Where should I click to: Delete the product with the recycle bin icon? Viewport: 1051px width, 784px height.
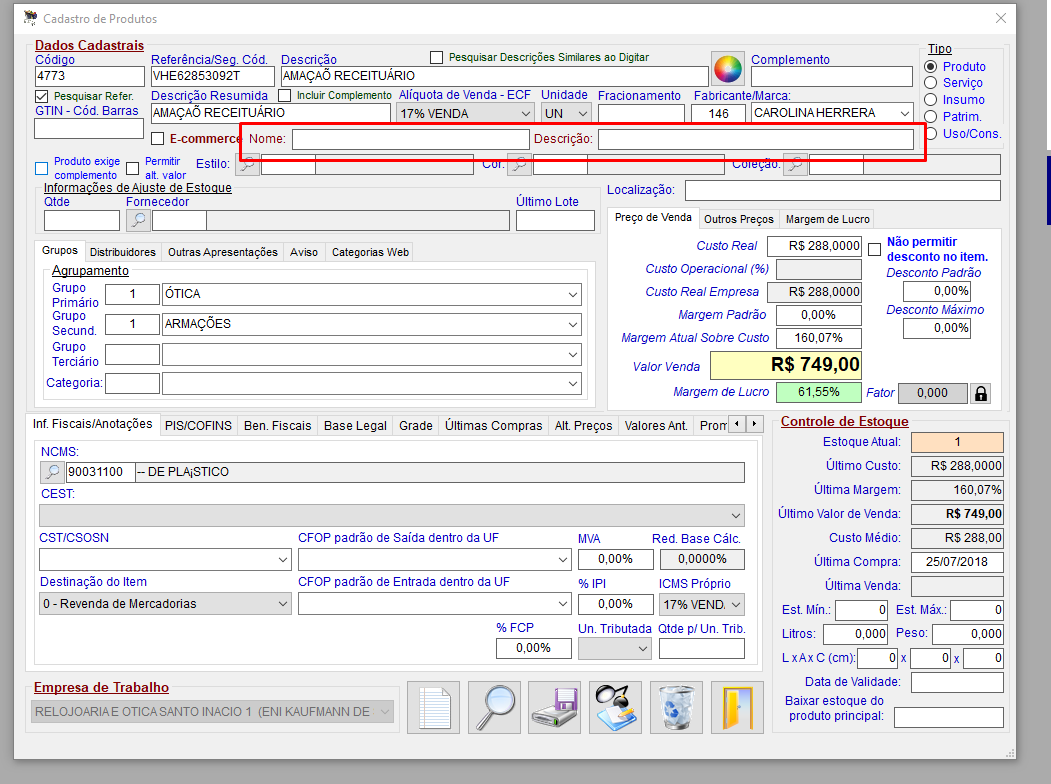[676, 708]
